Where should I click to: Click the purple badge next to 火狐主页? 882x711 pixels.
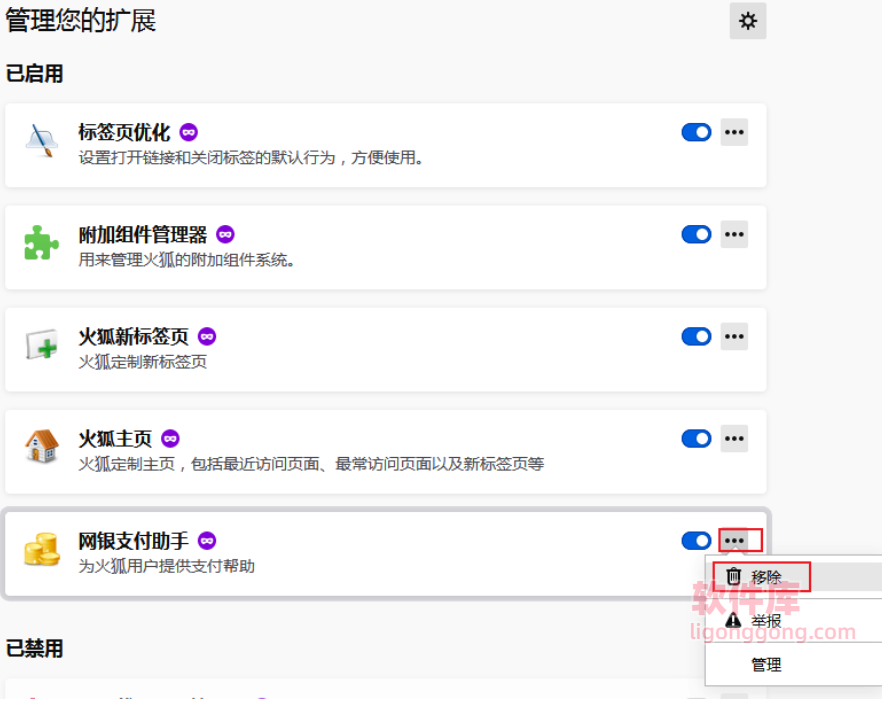point(171,438)
